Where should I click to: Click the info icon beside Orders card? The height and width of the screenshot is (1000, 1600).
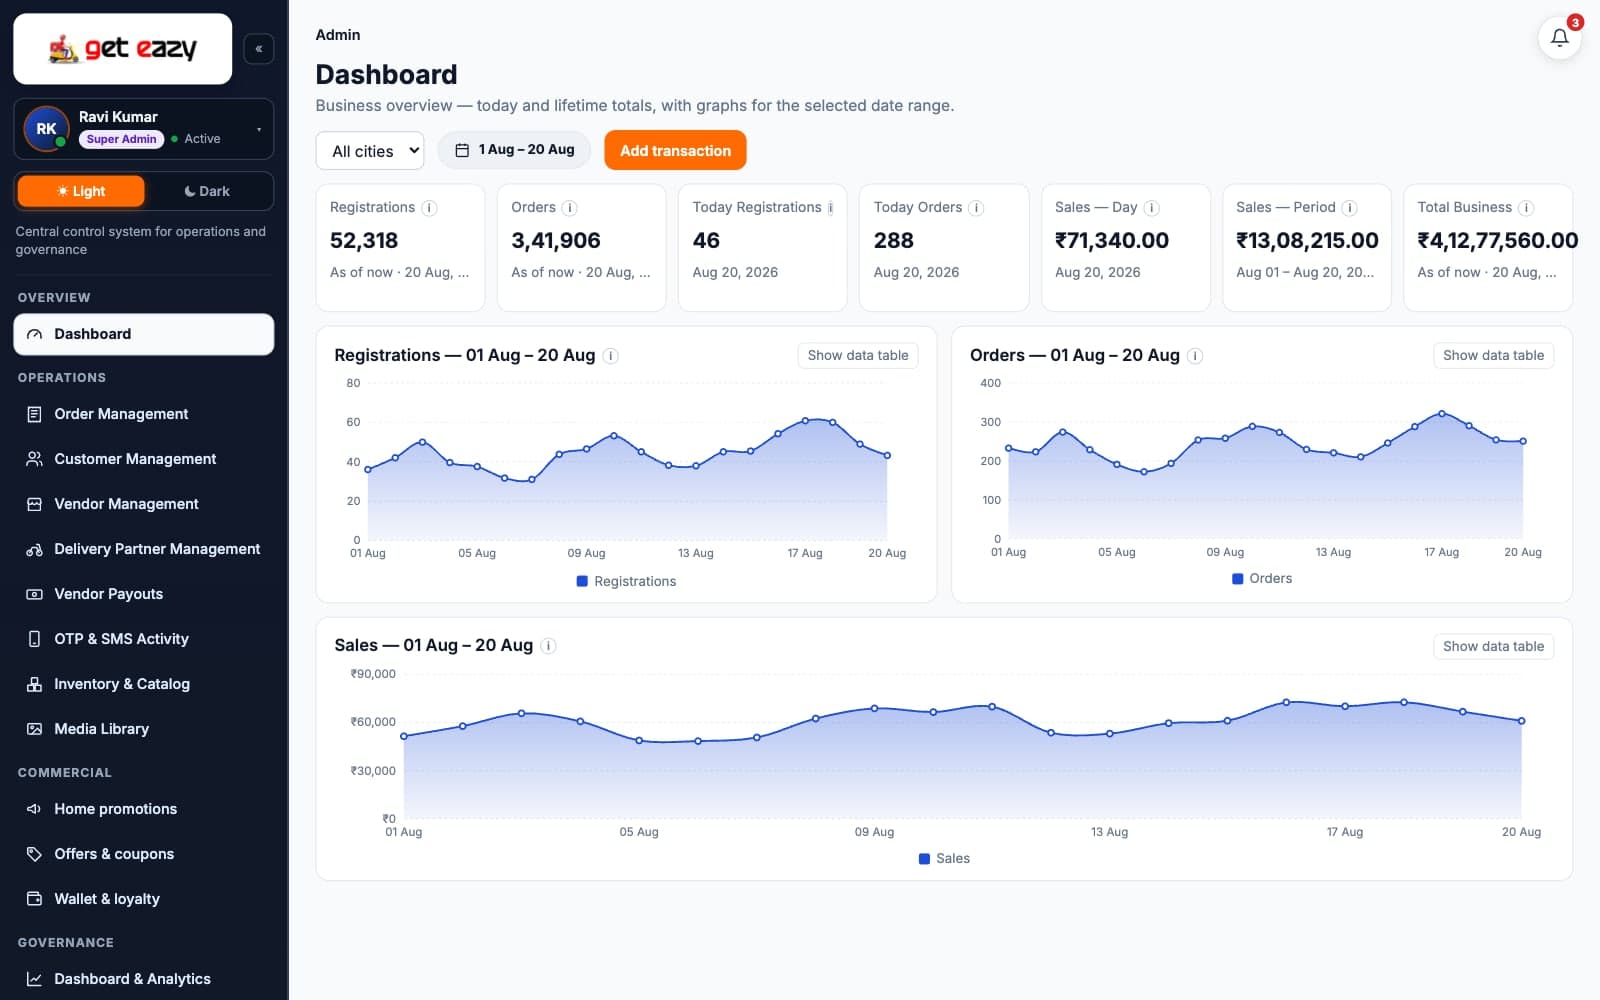pos(569,208)
